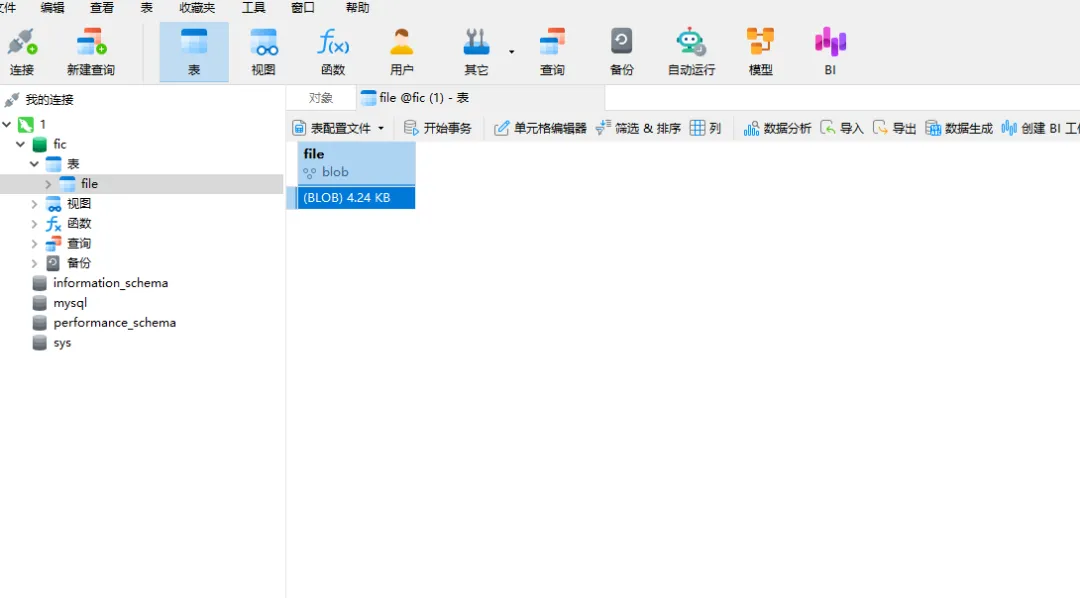Screen dimensions: 1080x598
Task: Select connection 1 in tree
Action: pyautogui.click(x=42, y=125)
